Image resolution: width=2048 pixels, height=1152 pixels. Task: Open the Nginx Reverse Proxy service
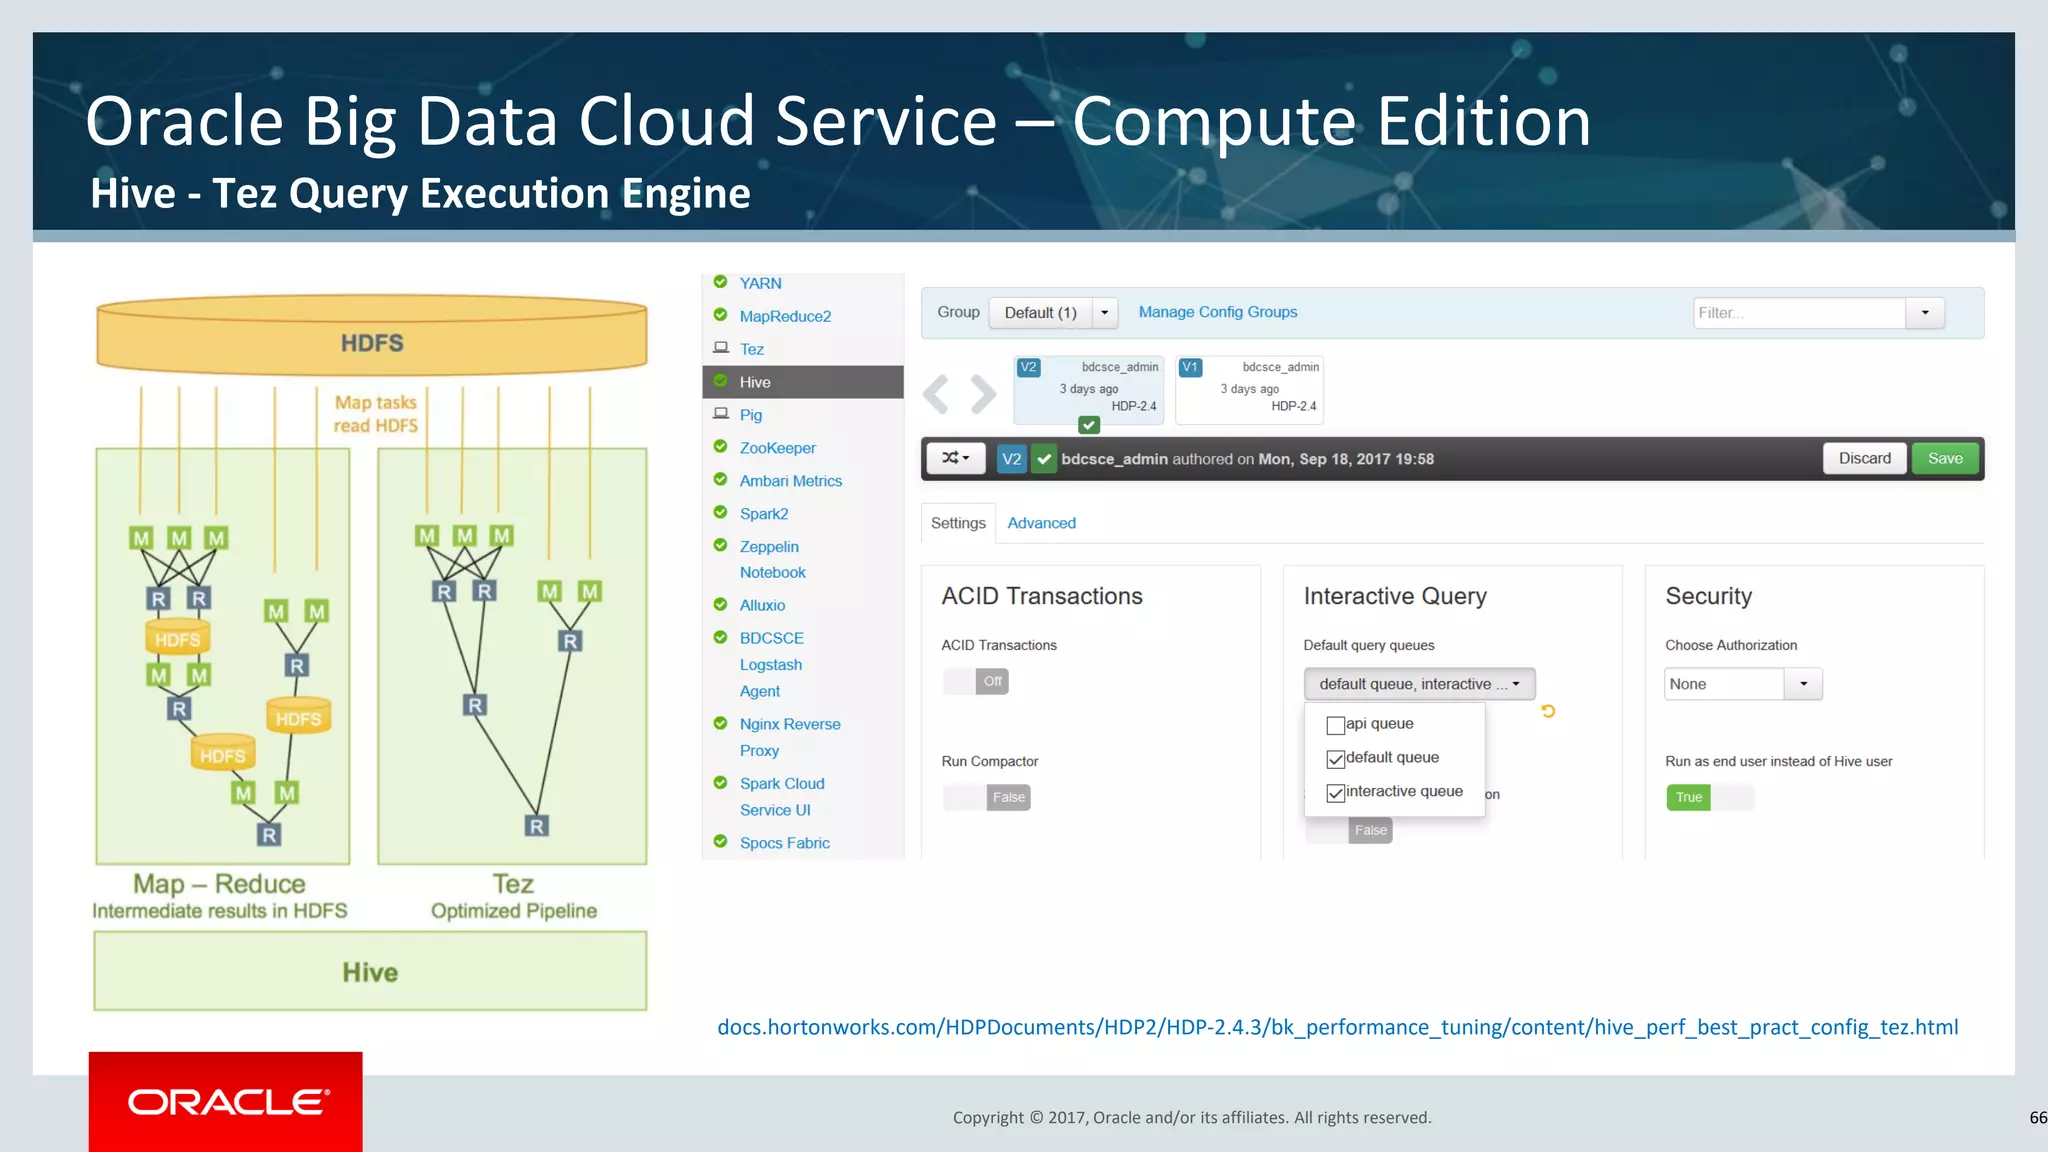click(790, 737)
